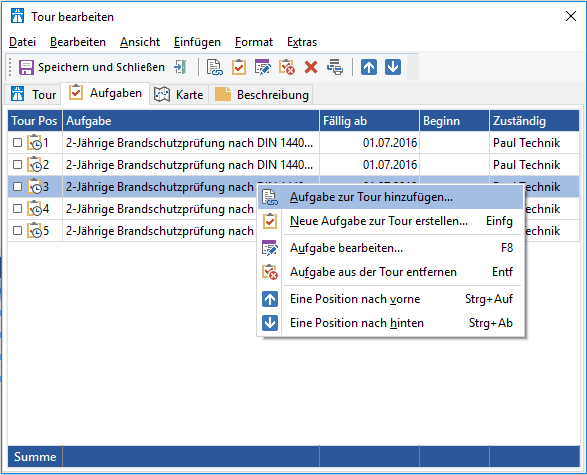
Task: Click the toolbar icon to create new task
Action: click(239, 67)
